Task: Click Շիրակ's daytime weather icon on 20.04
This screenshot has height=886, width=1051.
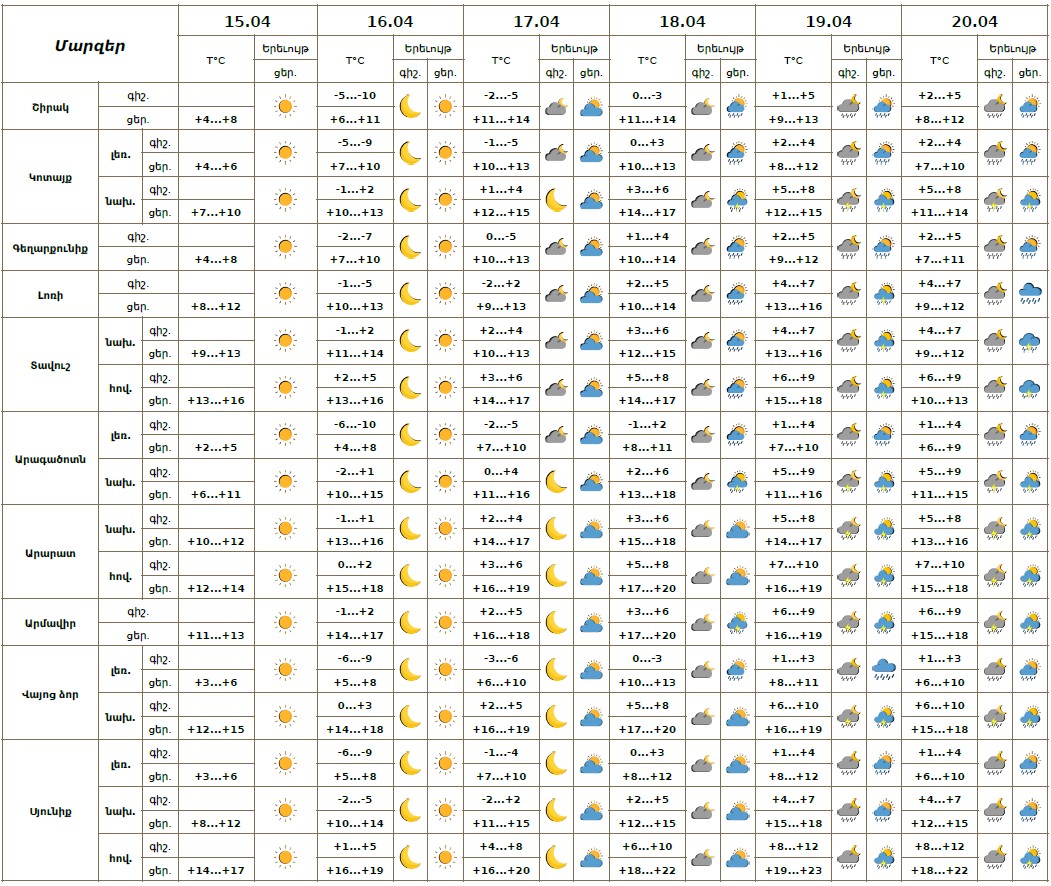Action: 1030,106
